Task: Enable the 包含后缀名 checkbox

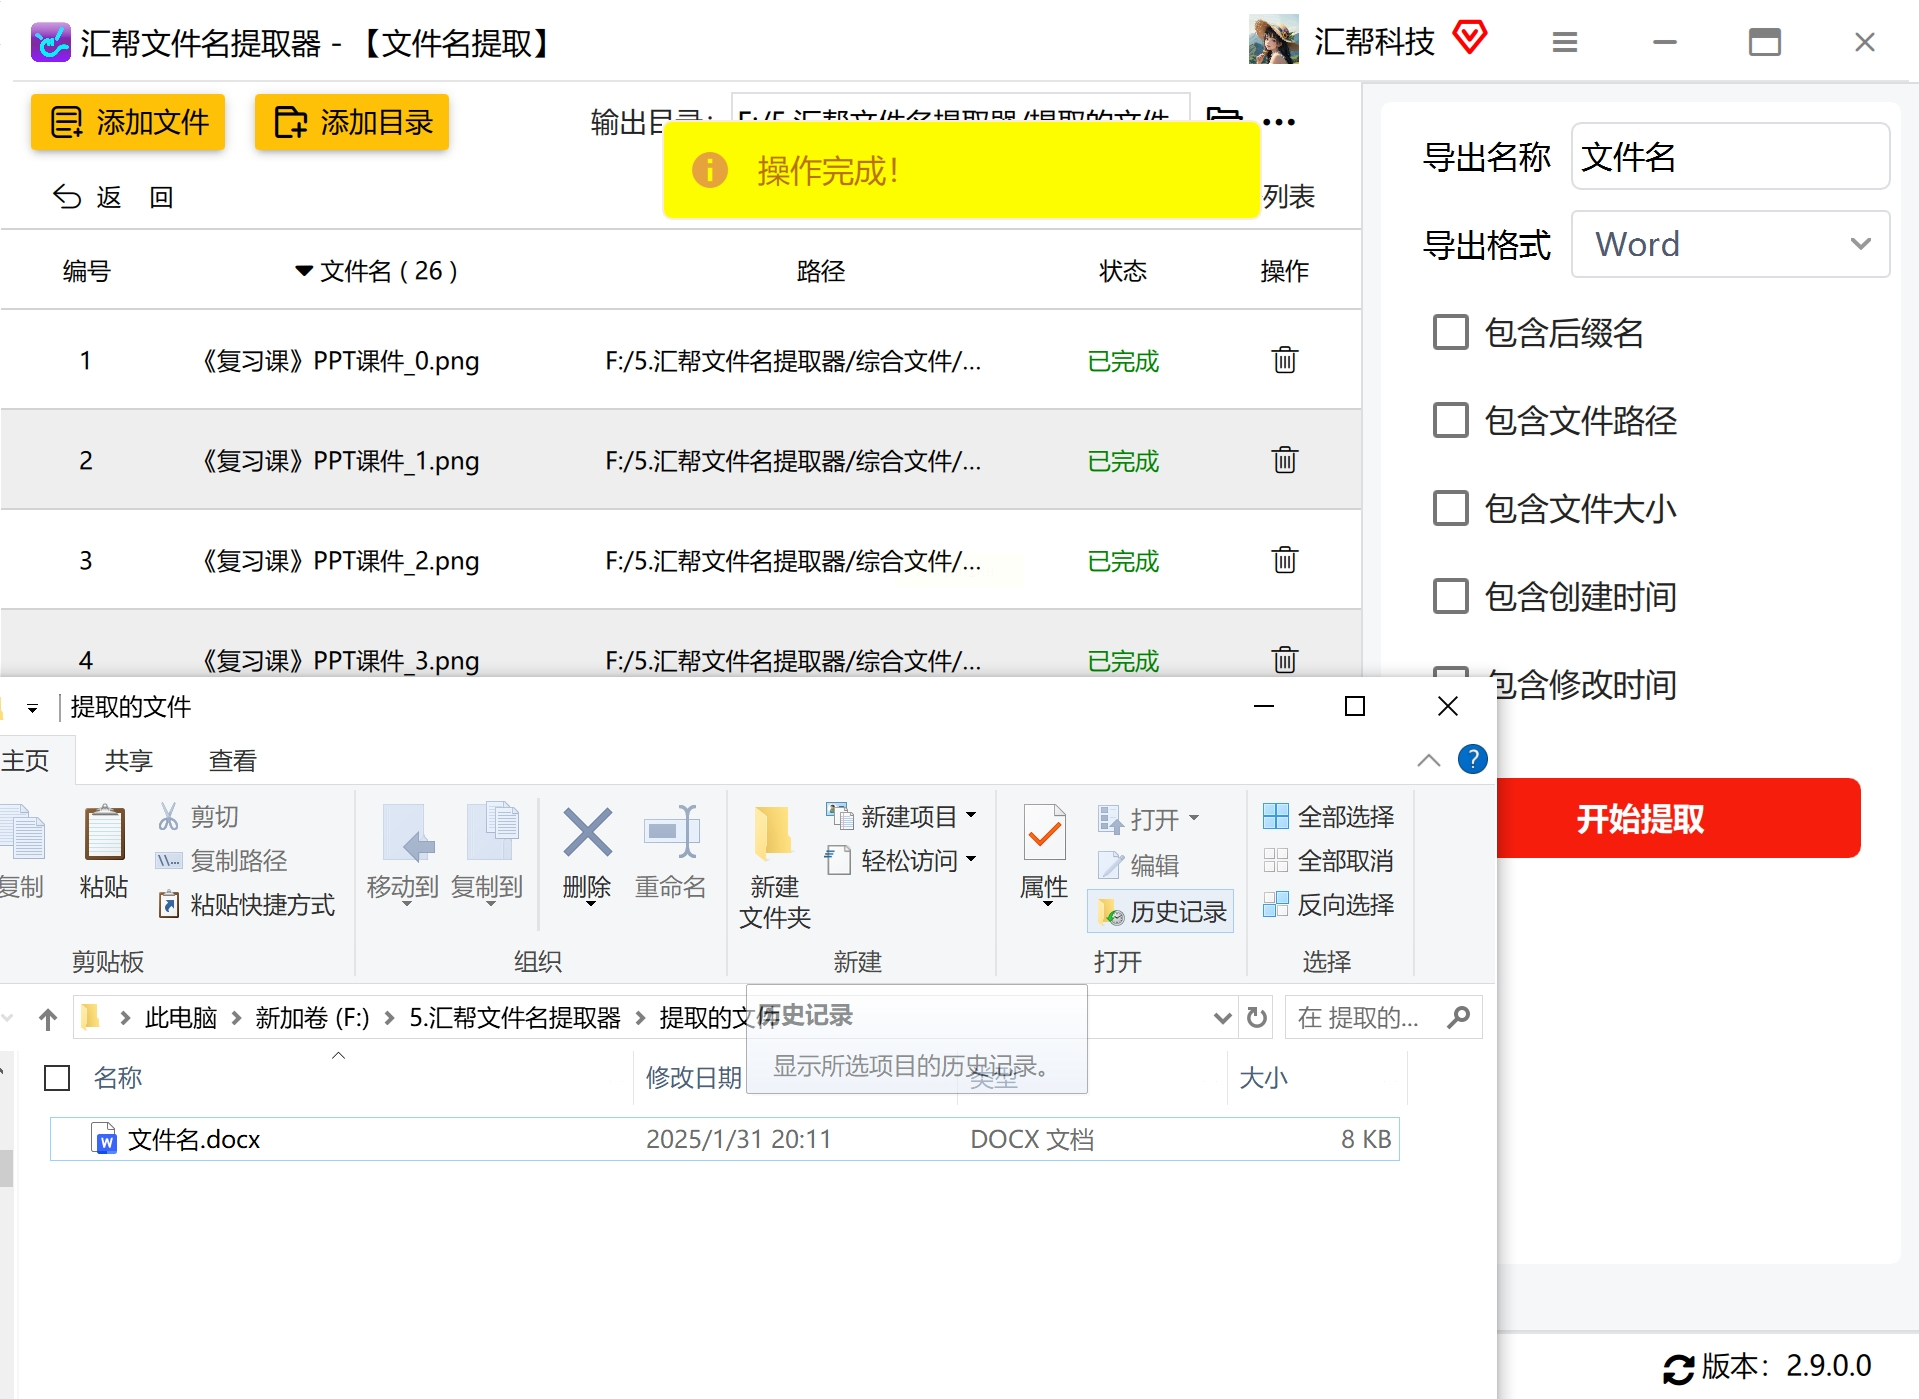Action: click(x=1450, y=333)
